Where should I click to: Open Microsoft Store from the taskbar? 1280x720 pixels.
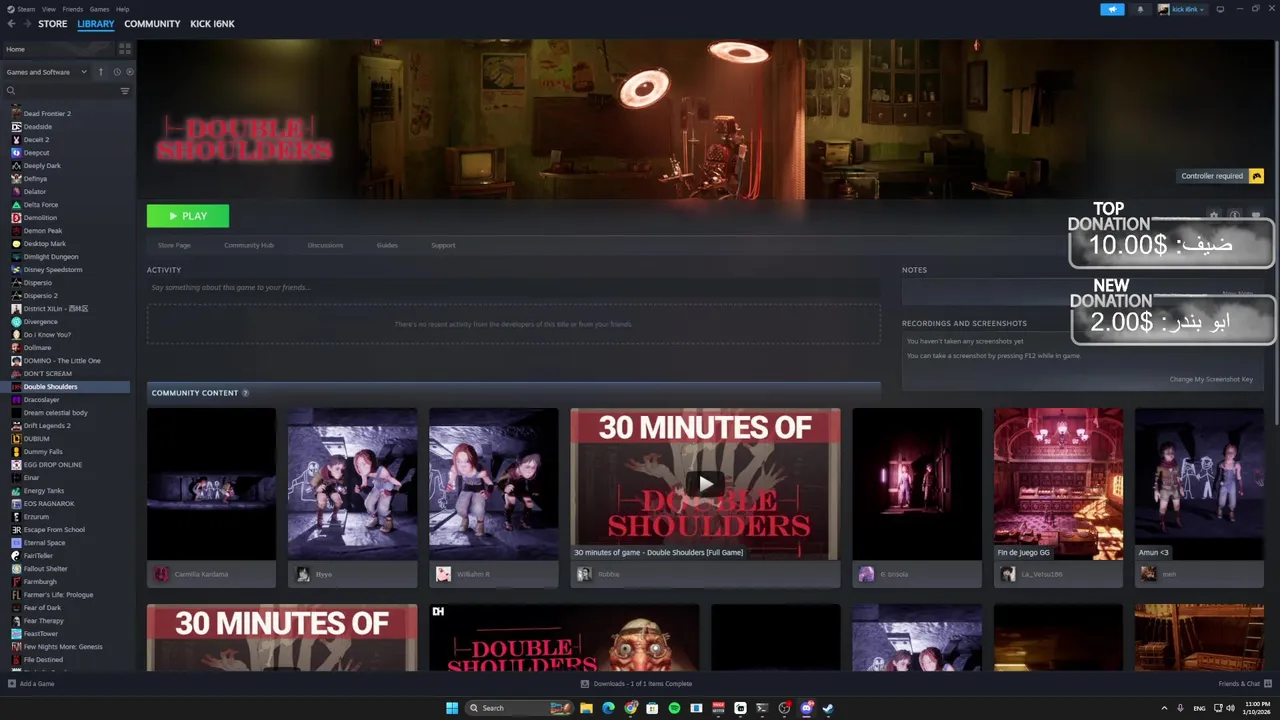[x=653, y=708]
